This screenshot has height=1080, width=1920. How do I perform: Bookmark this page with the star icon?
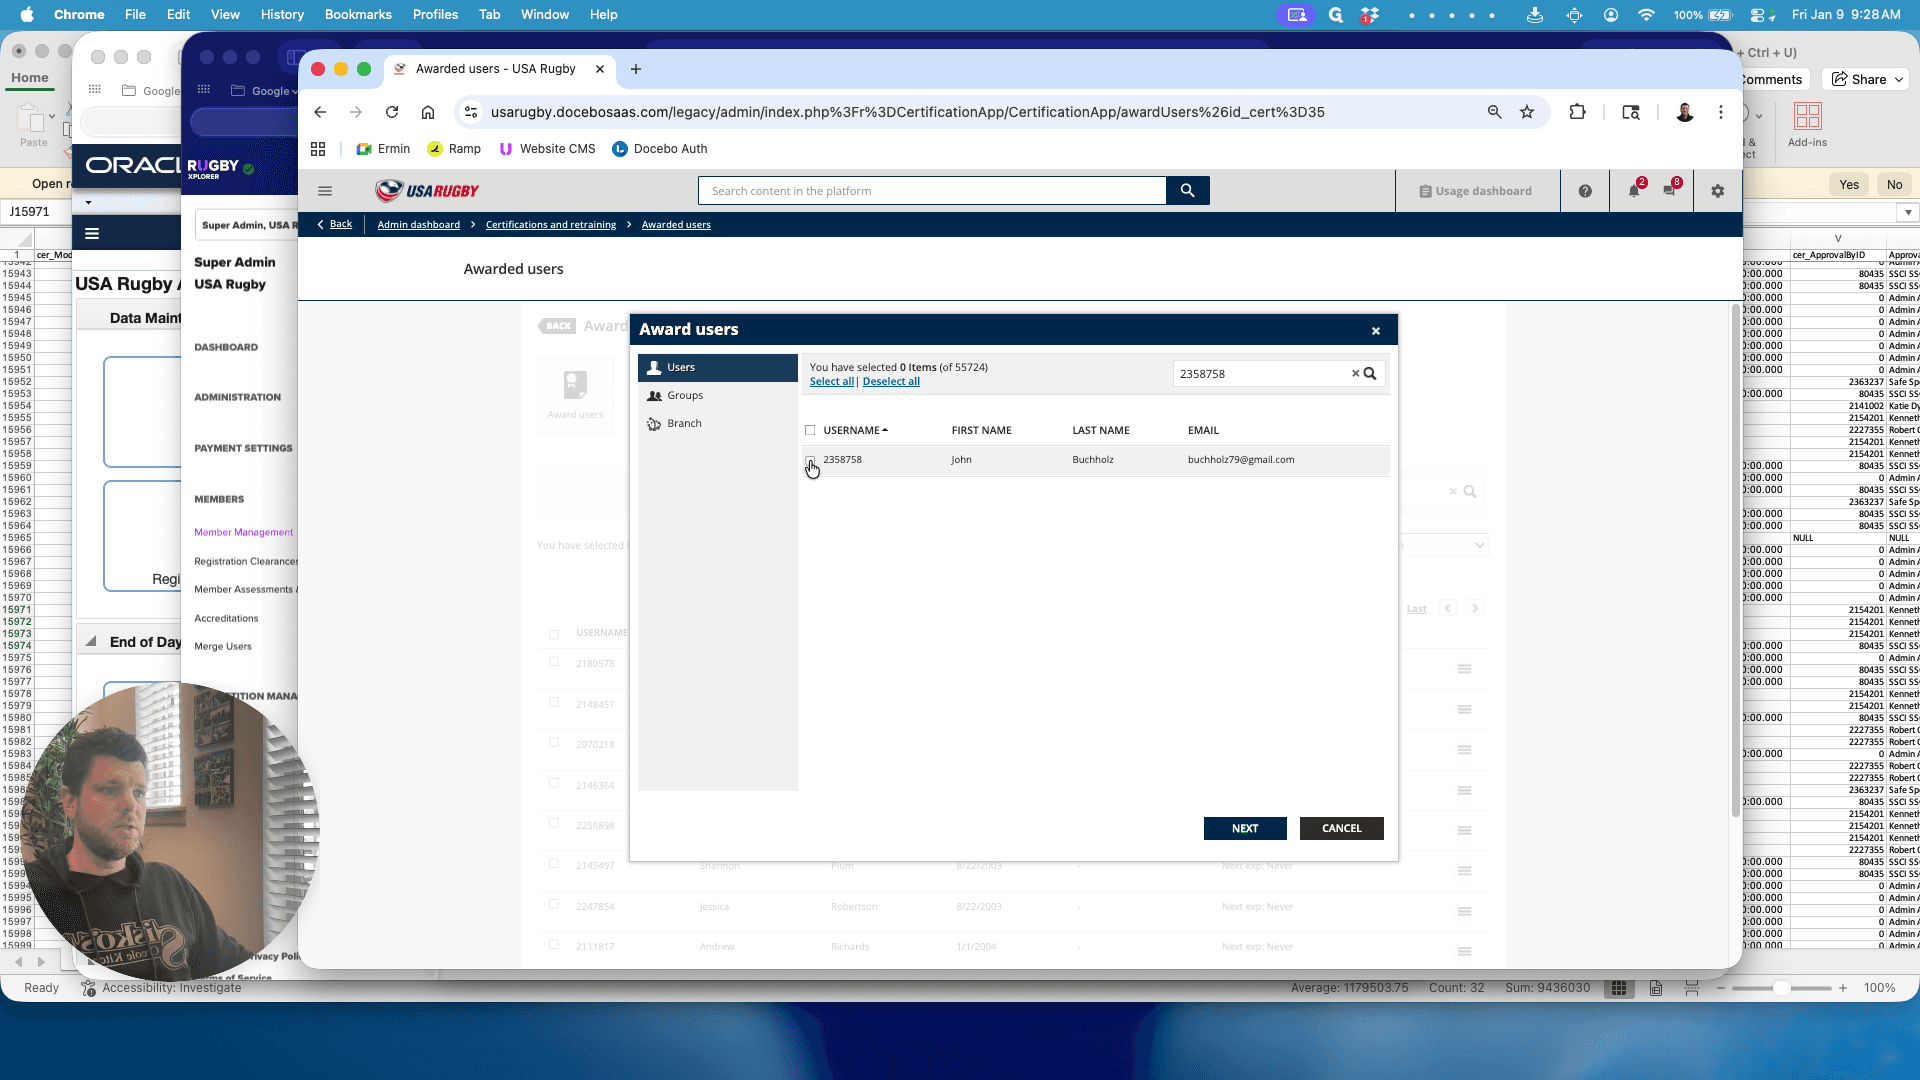[1527, 112]
